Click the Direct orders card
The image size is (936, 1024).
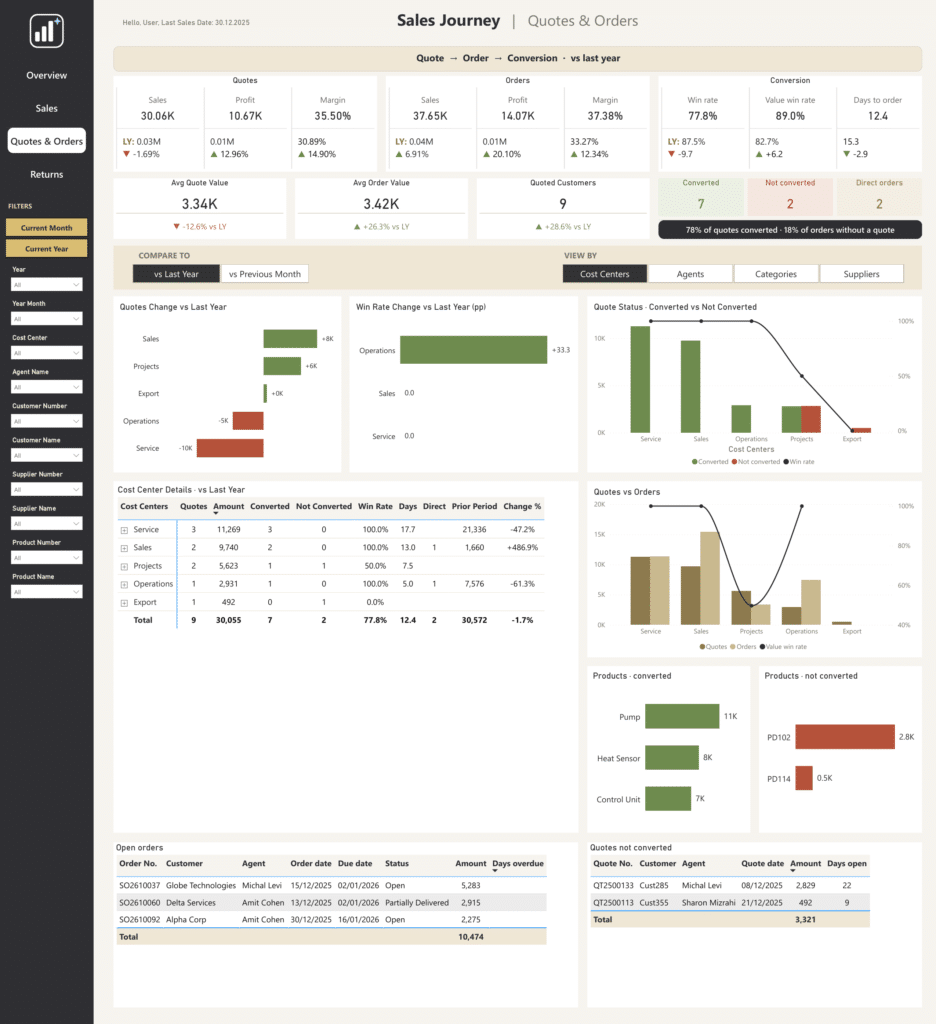(879, 197)
